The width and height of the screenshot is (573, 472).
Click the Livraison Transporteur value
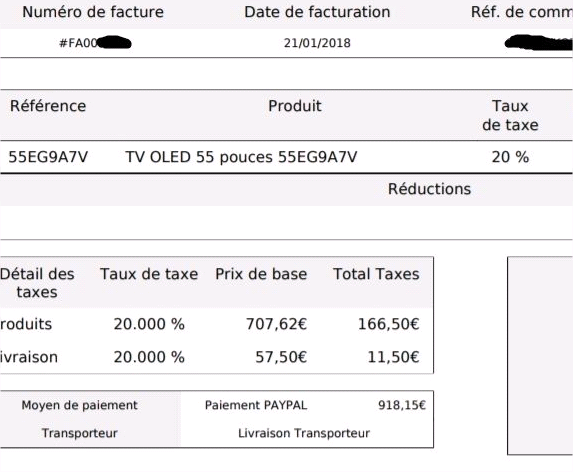click(304, 433)
